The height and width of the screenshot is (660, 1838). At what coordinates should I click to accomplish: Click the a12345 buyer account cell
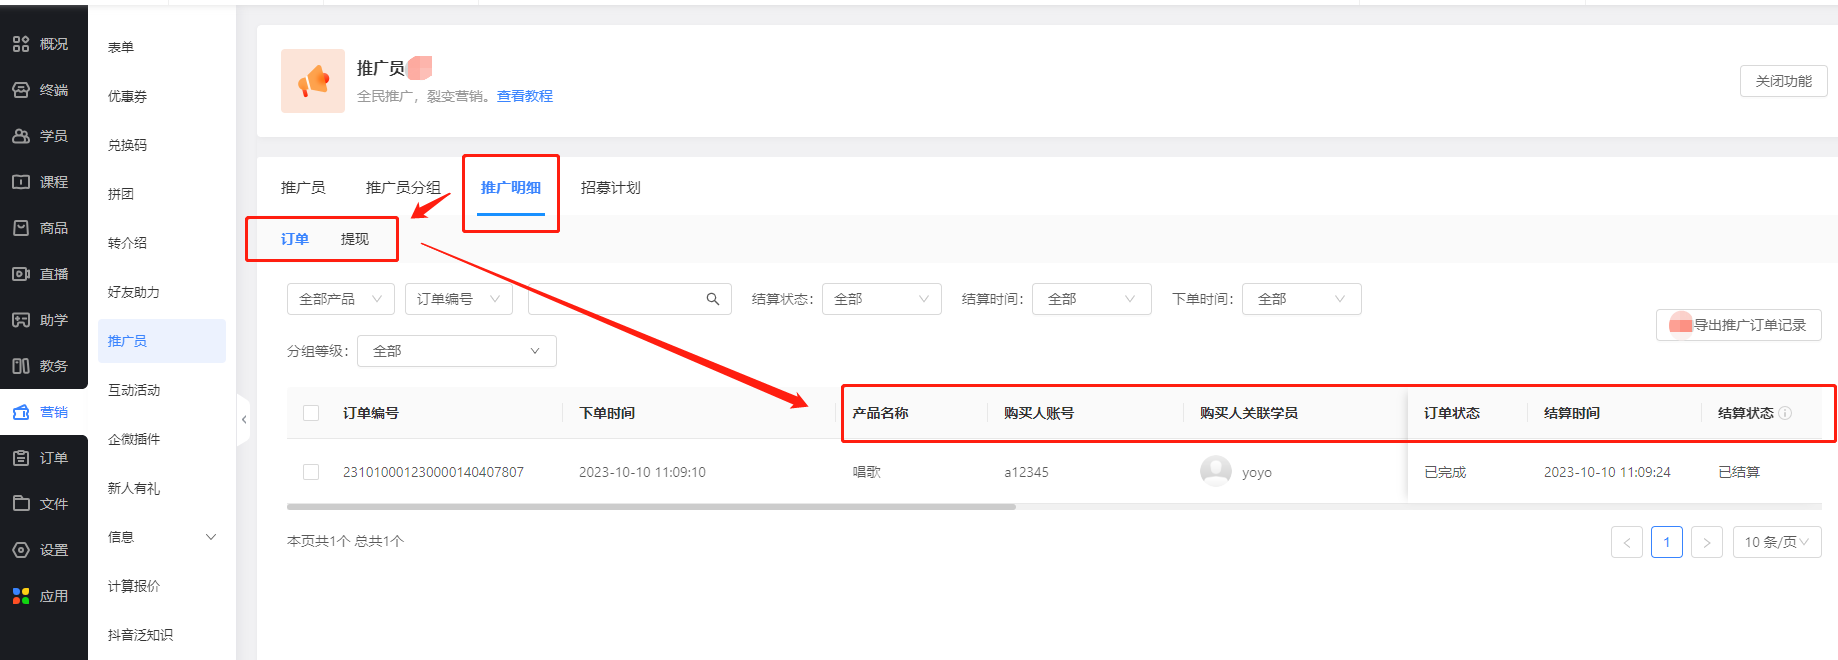pos(1027,472)
